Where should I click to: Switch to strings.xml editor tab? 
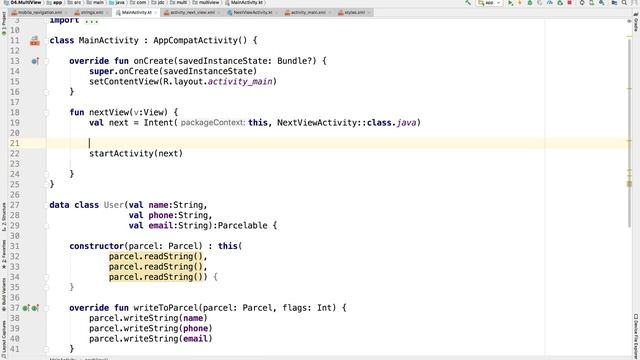(x=91, y=13)
